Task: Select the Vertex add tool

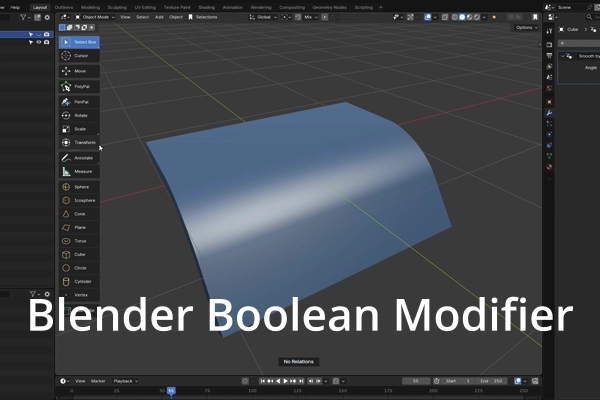Action: [x=79, y=295]
